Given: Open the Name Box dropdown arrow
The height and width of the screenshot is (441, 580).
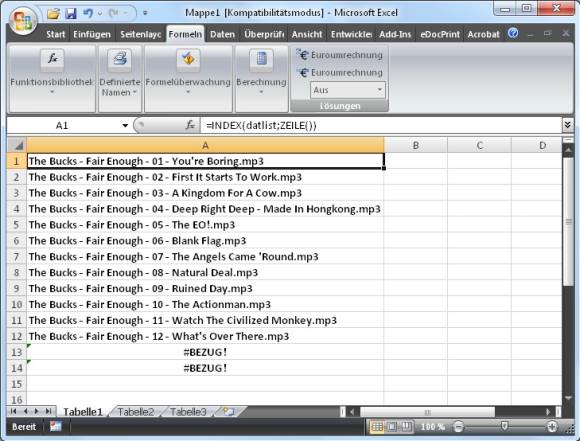Looking at the screenshot, I should point(125,125).
